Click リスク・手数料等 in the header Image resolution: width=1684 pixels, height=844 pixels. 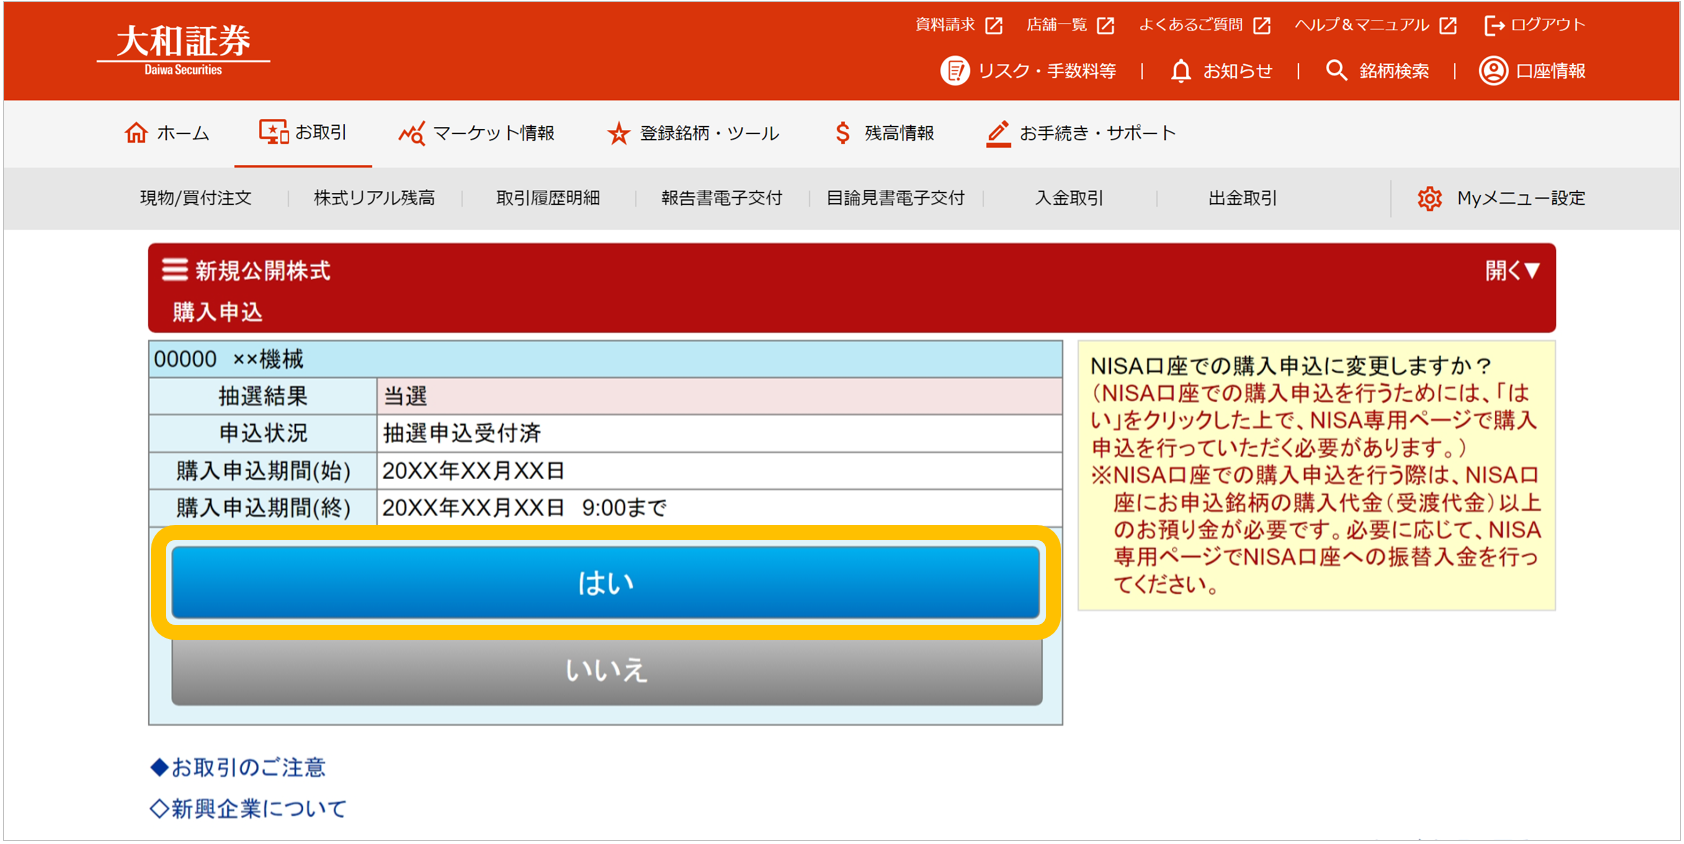pos(1047,71)
